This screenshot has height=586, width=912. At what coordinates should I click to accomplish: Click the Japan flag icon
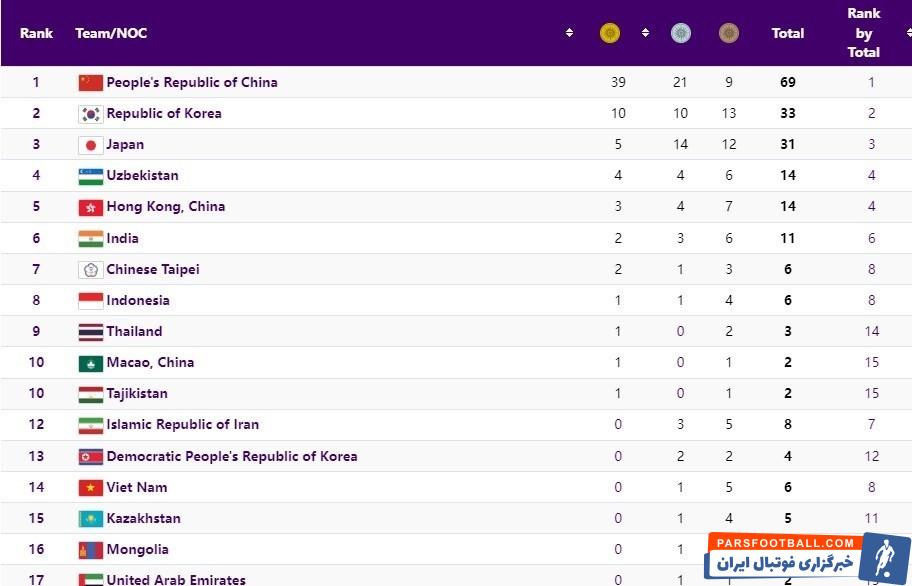(x=91, y=145)
